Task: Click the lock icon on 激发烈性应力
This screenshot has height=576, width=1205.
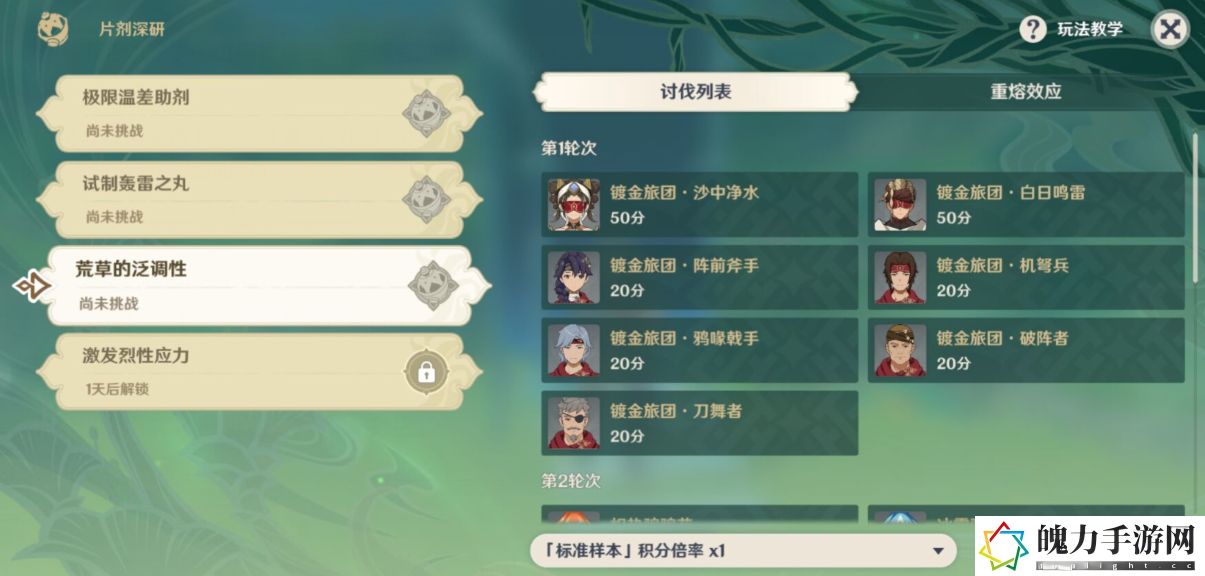Action: 426,373
